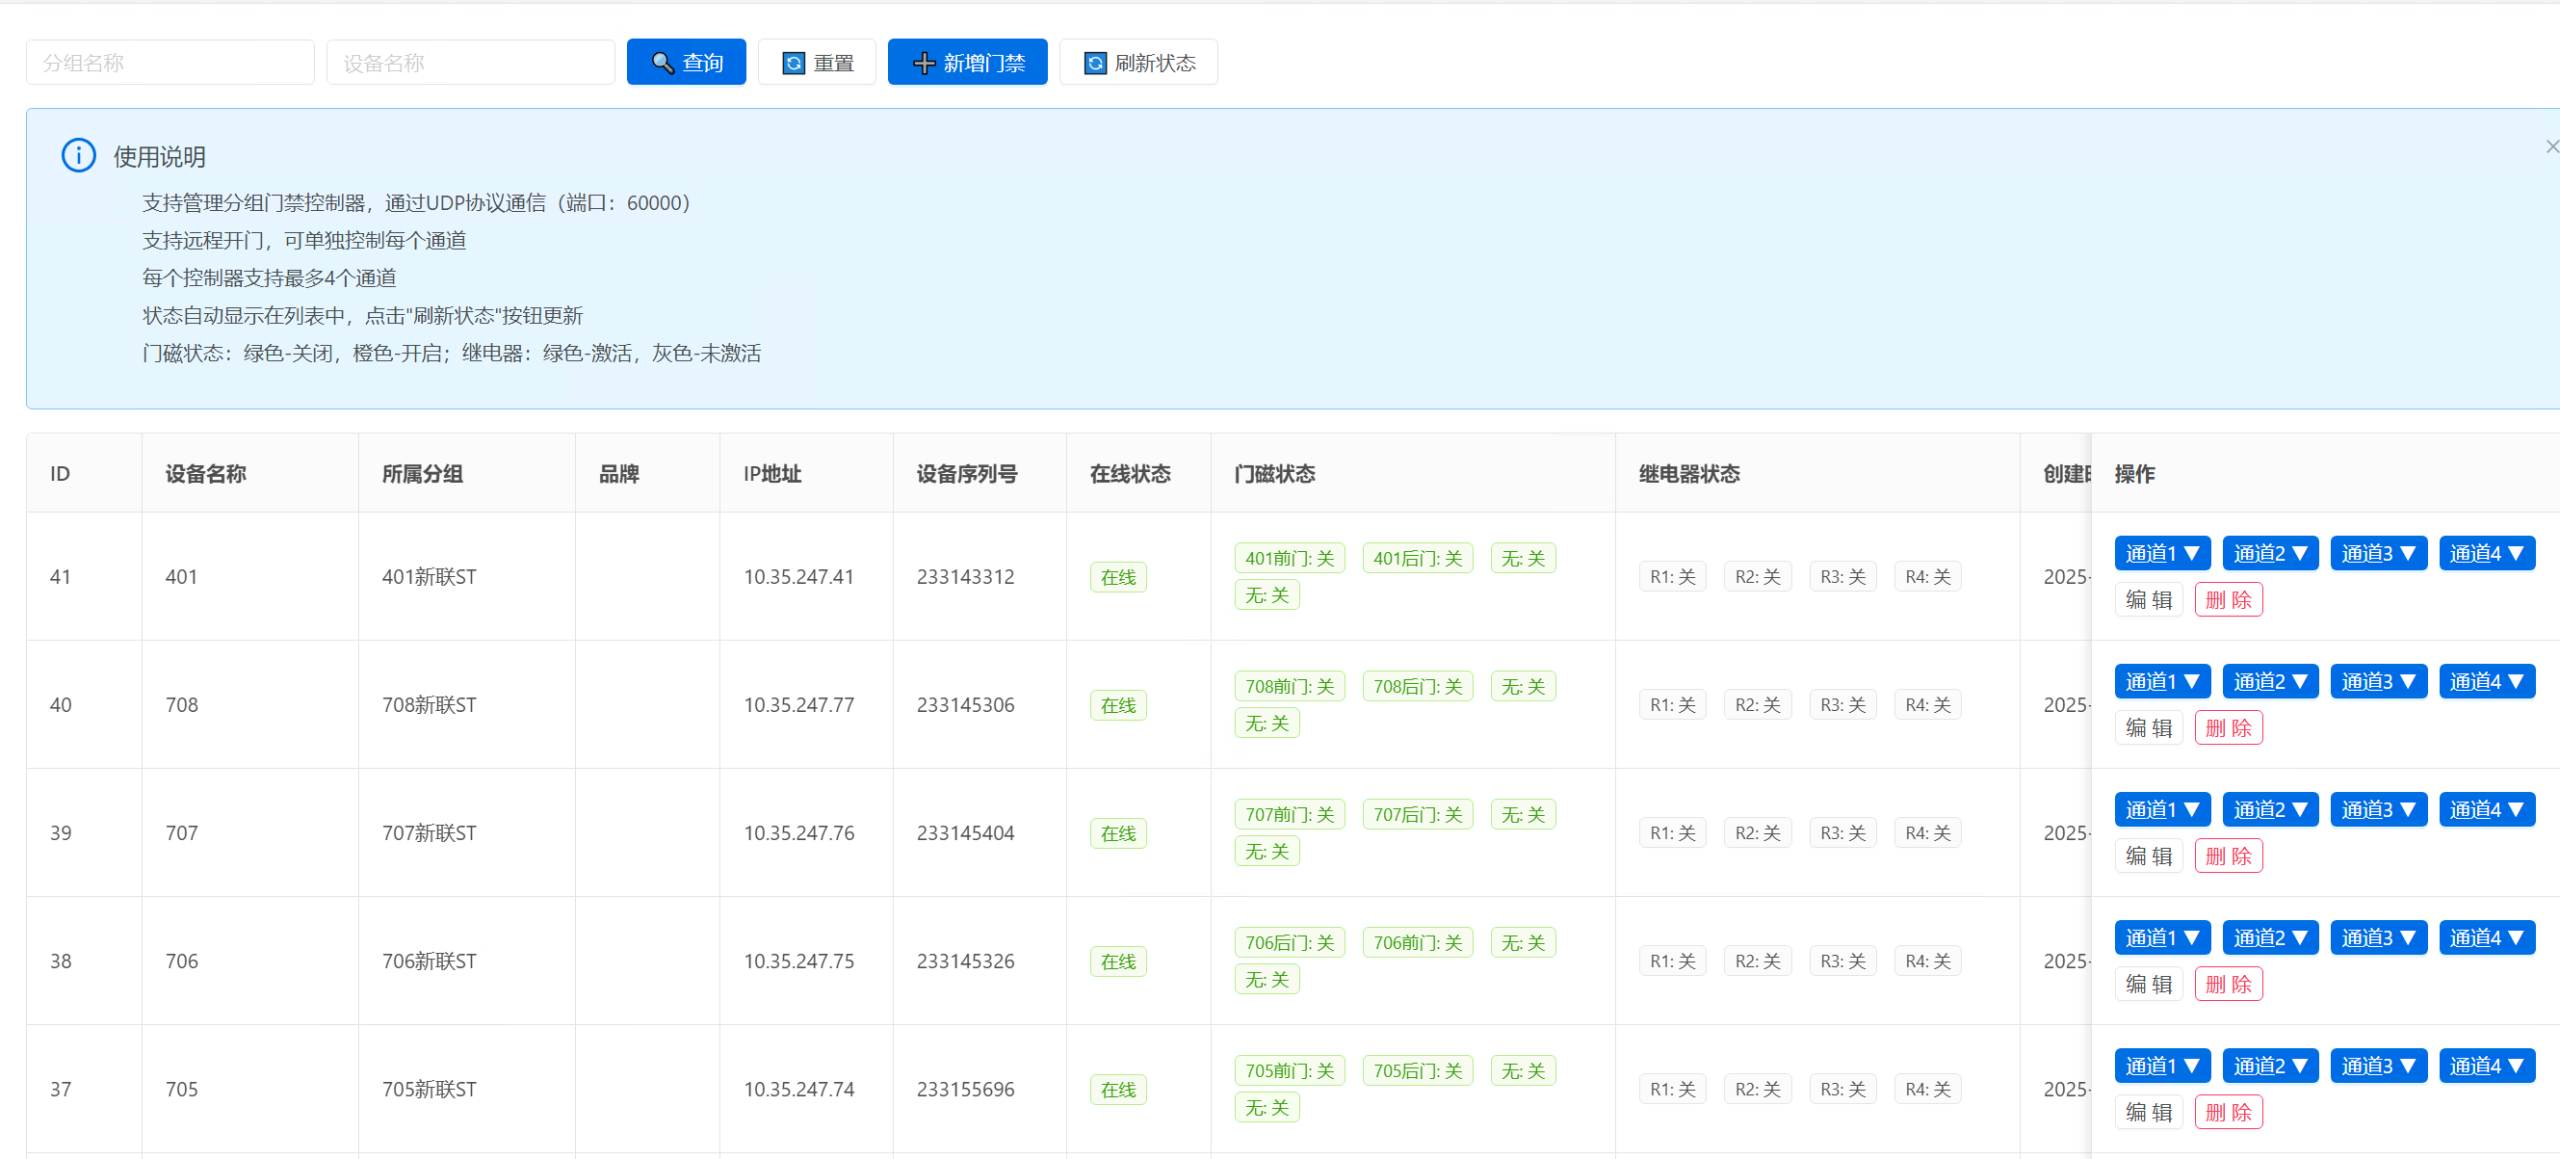Click the refresh icon on 刷新状态
Image resolution: width=2560 pixels, height=1159 pixels.
(1095, 63)
